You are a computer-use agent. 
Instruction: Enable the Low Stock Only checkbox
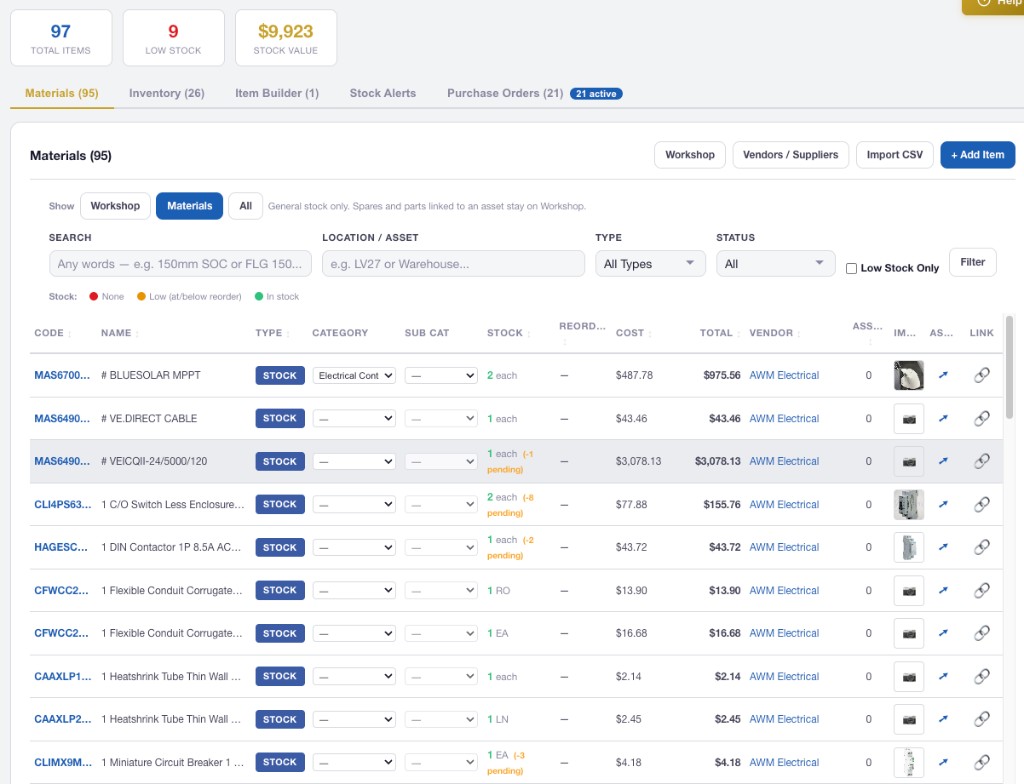tap(852, 269)
